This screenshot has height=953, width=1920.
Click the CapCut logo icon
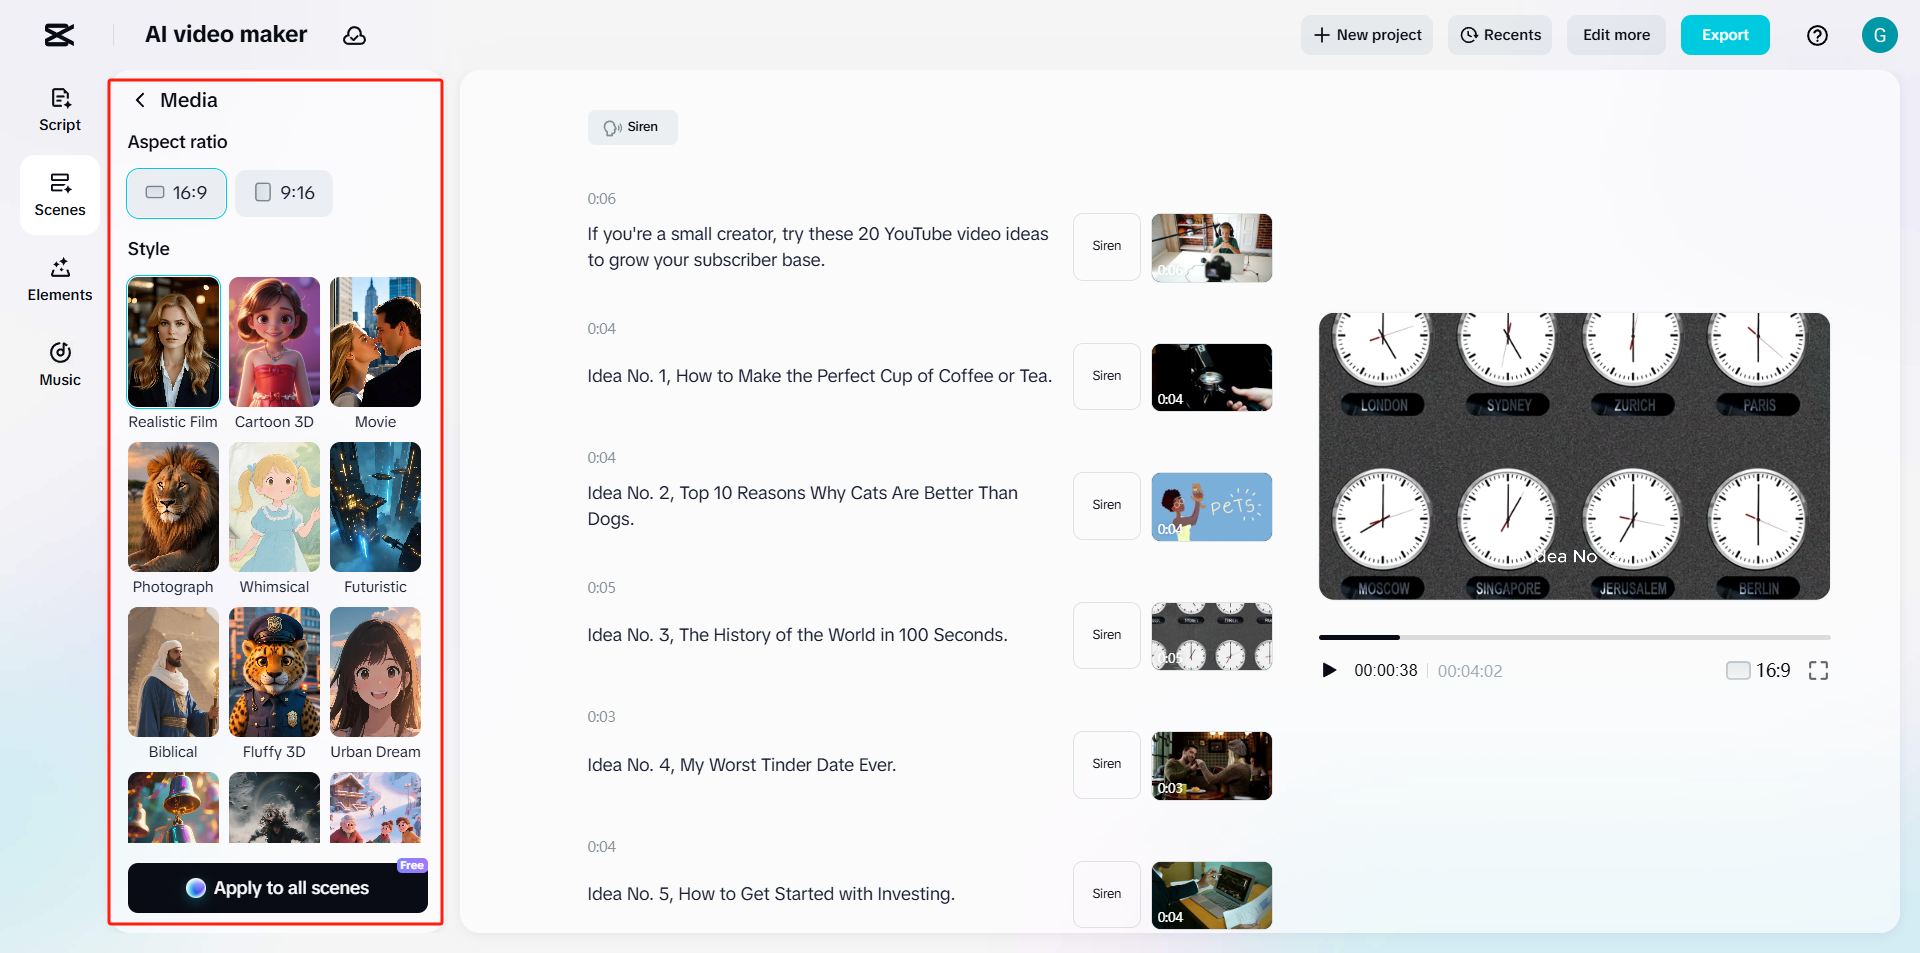[x=59, y=35]
